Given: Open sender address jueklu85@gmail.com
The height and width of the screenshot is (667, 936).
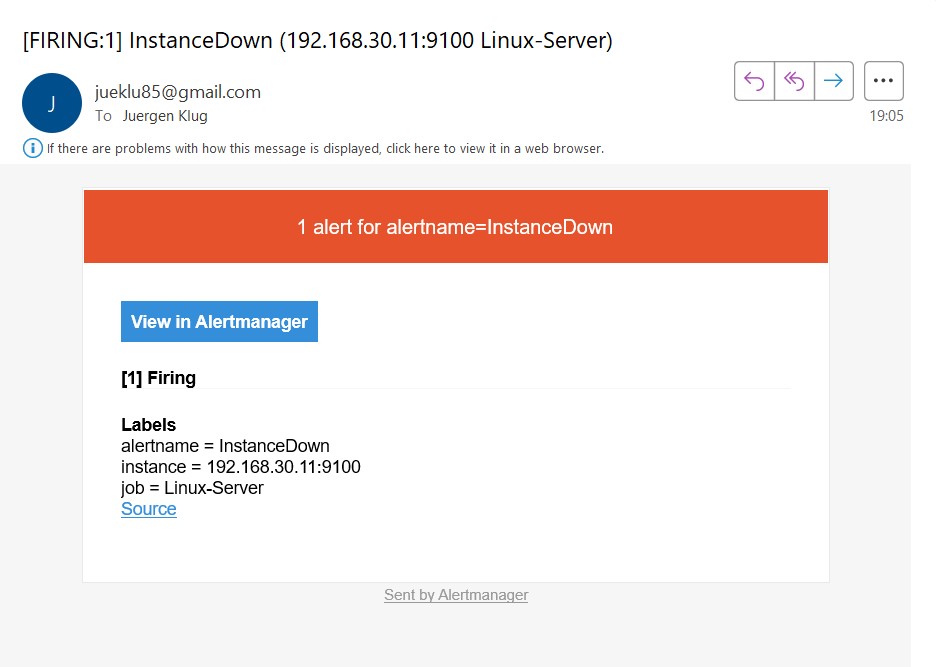Looking at the screenshot, I should (x=177, y=92).
